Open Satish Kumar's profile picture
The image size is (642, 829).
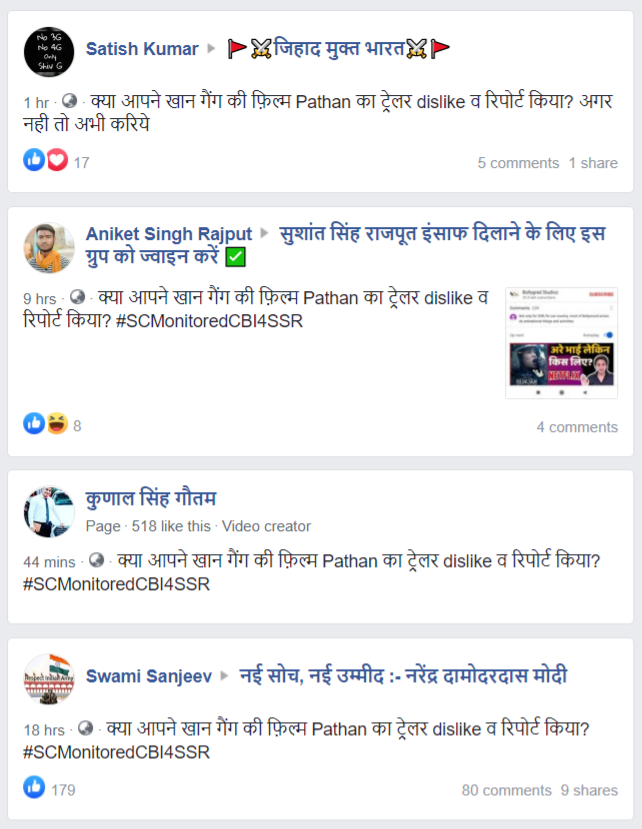49,52
